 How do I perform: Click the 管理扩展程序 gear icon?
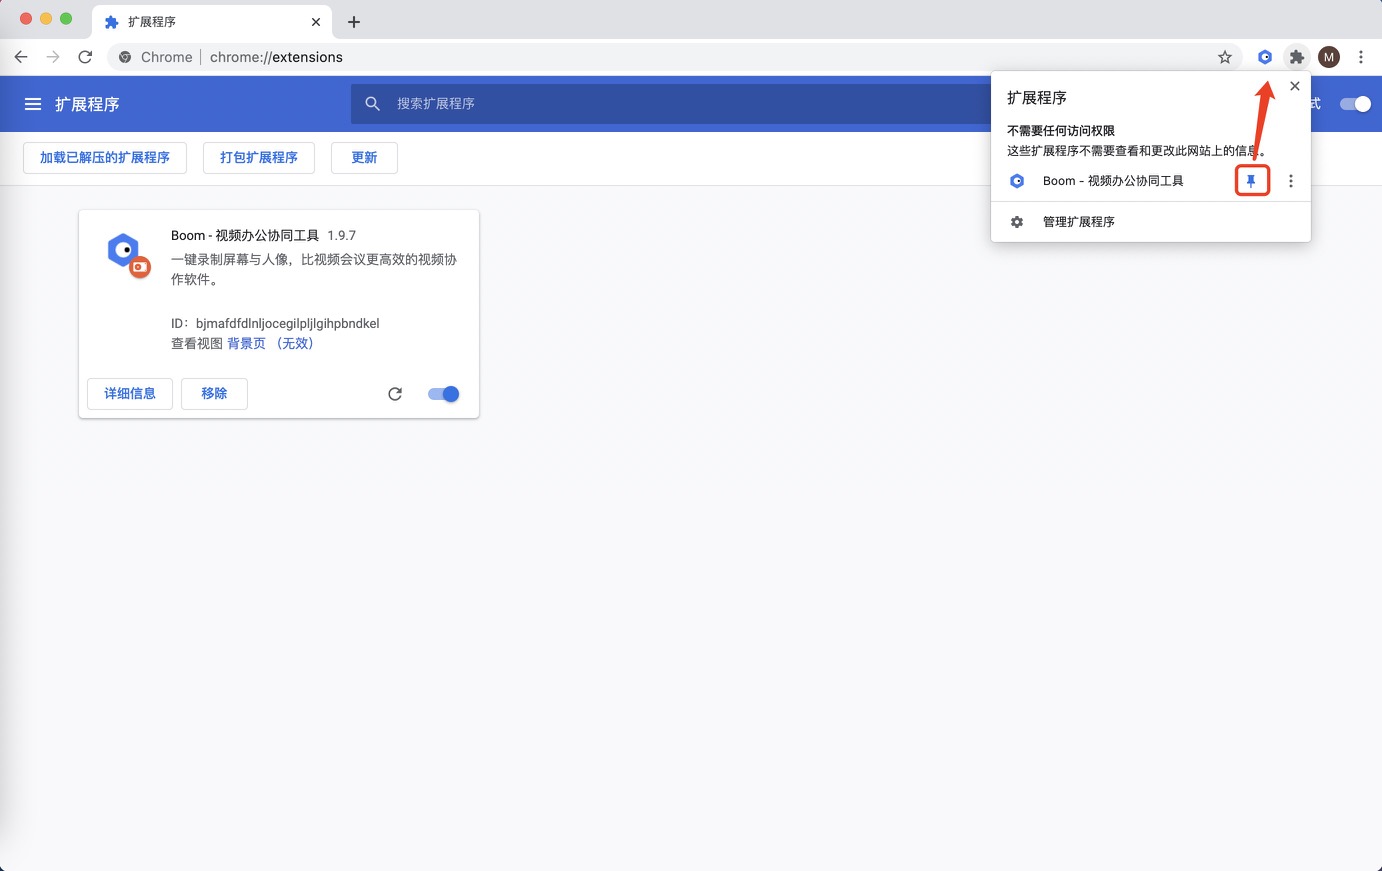[1016, 221]
